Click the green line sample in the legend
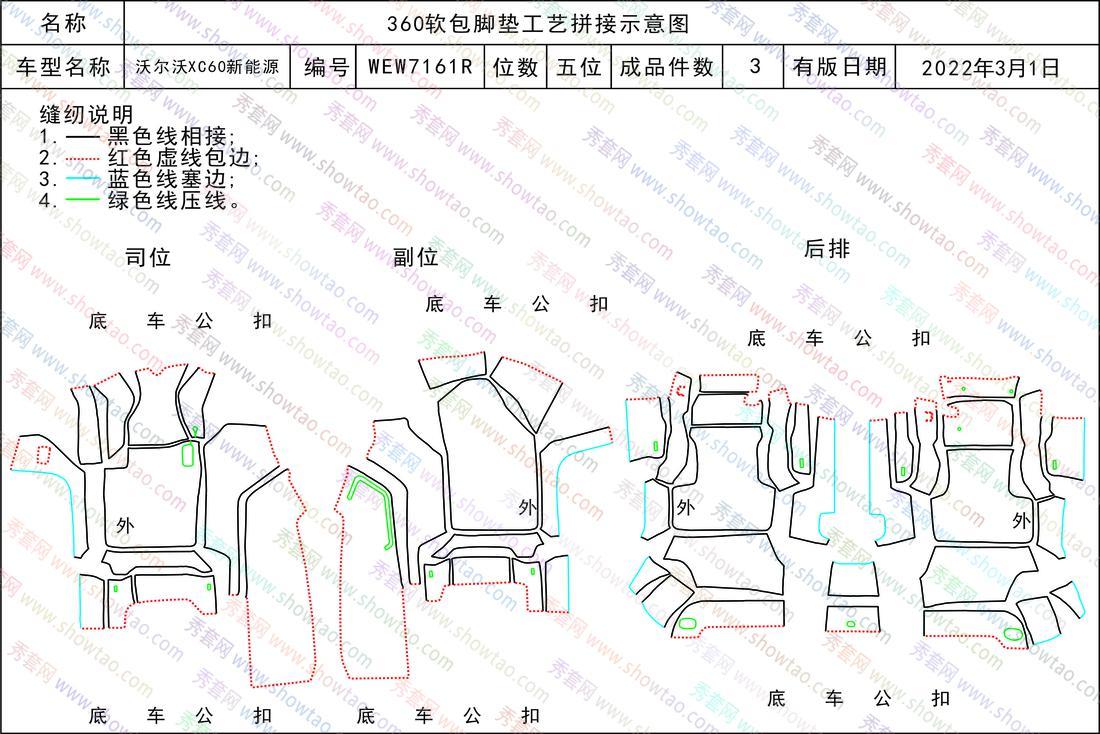Screen dimensions: 1100x734 tap(83, 201)
